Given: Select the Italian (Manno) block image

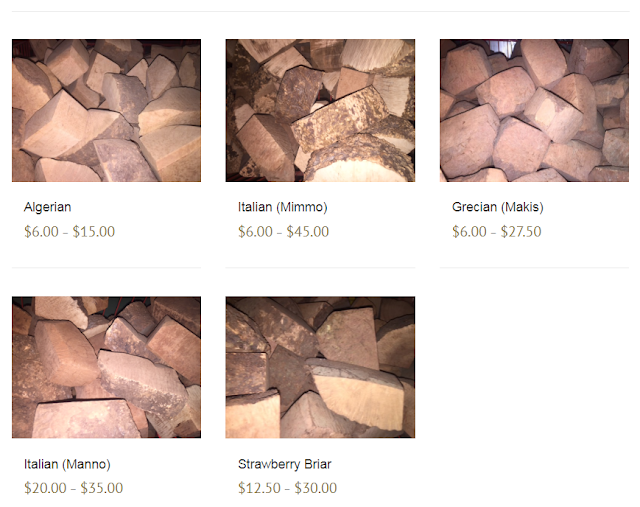Looking at the screenshot, I should coord(106,367).
